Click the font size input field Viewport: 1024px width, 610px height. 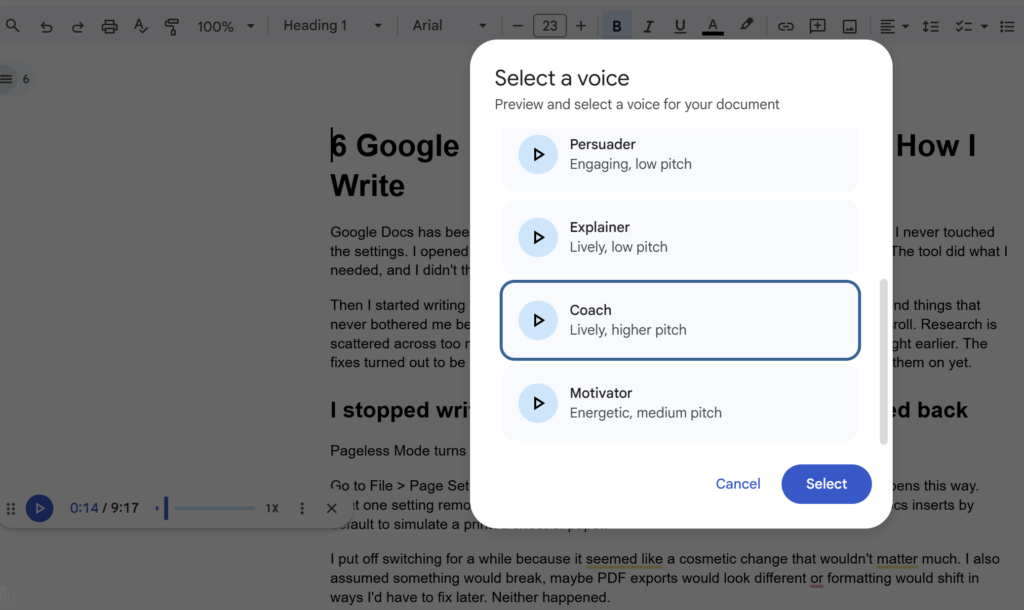tap(549, 26)
